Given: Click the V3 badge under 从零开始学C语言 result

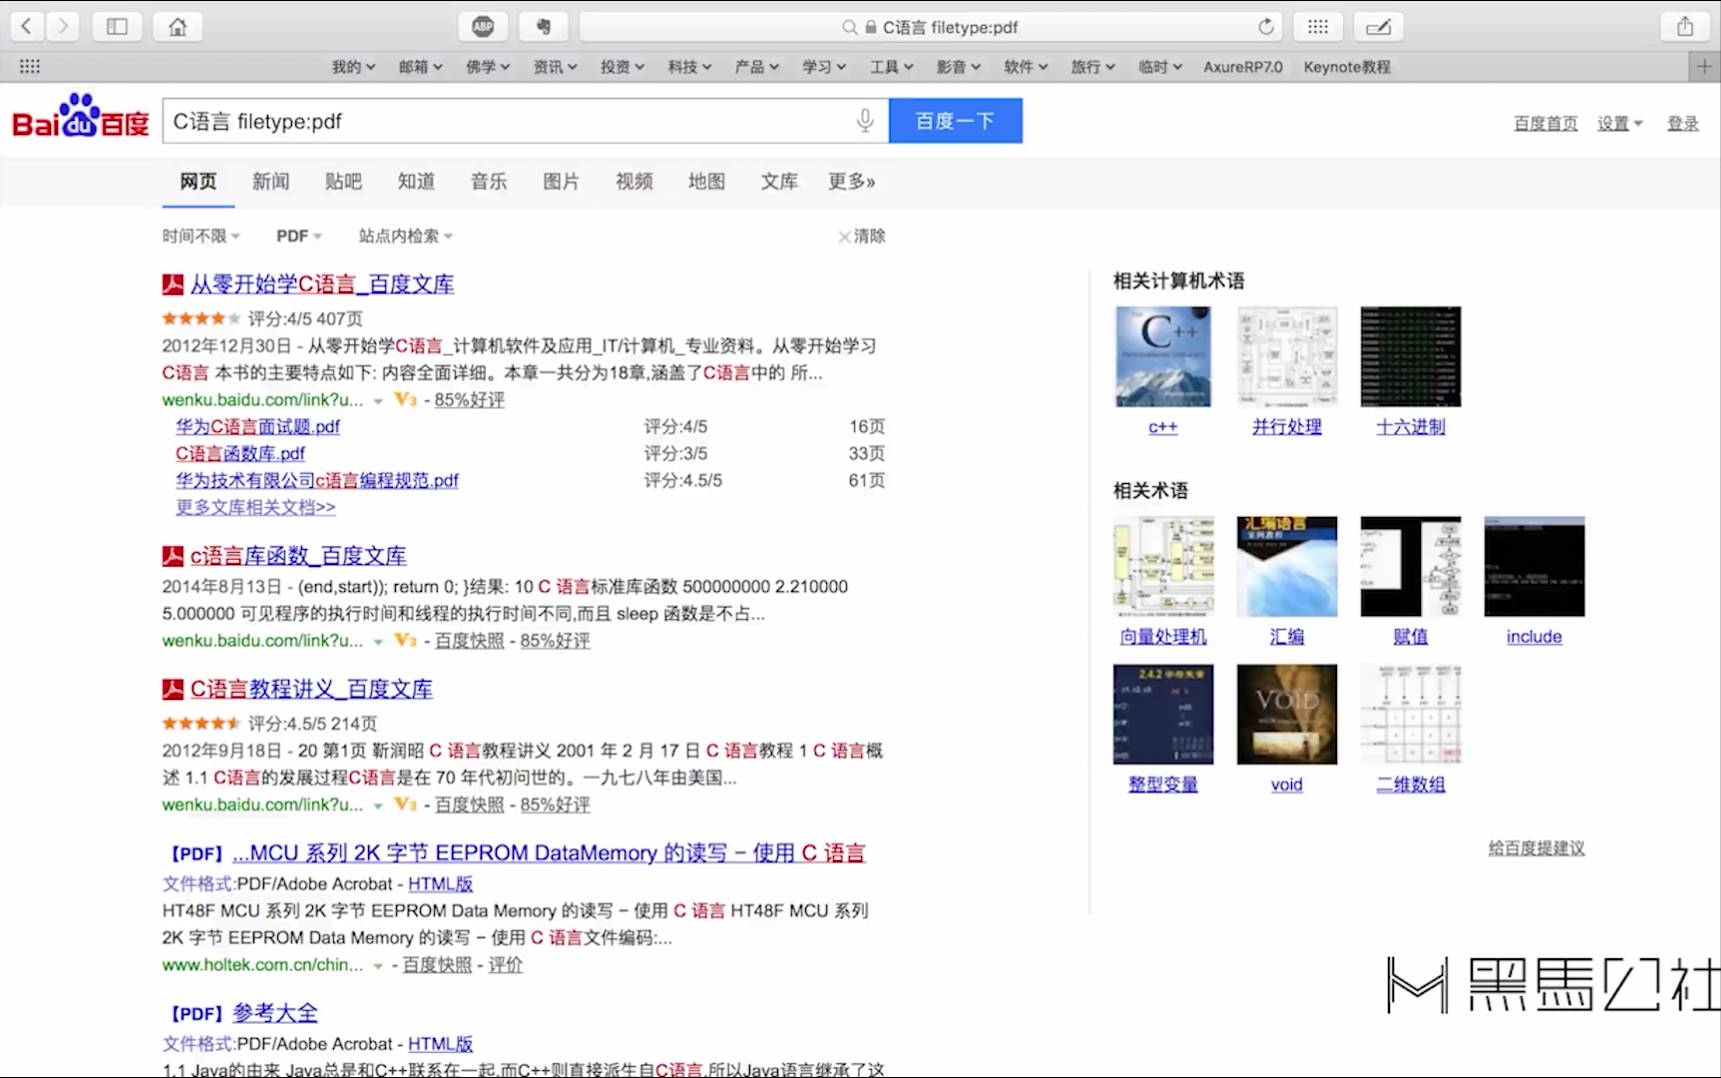Looking at the screenshot, I should pos(405,399).
